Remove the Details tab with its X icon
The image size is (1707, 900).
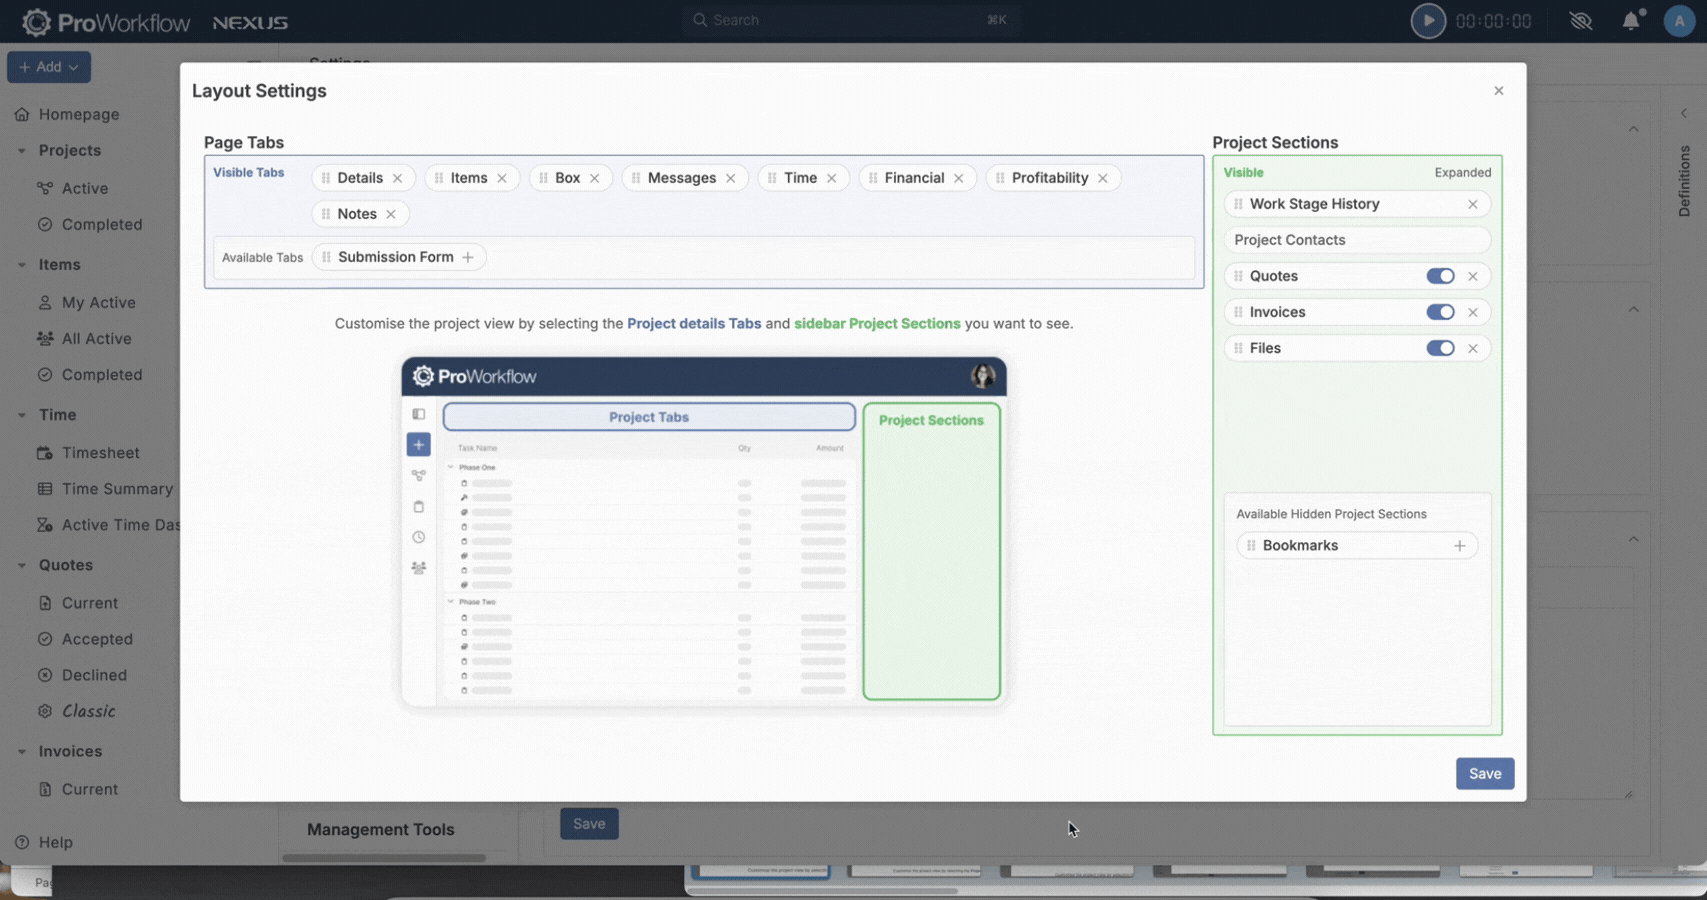[397, 178]
